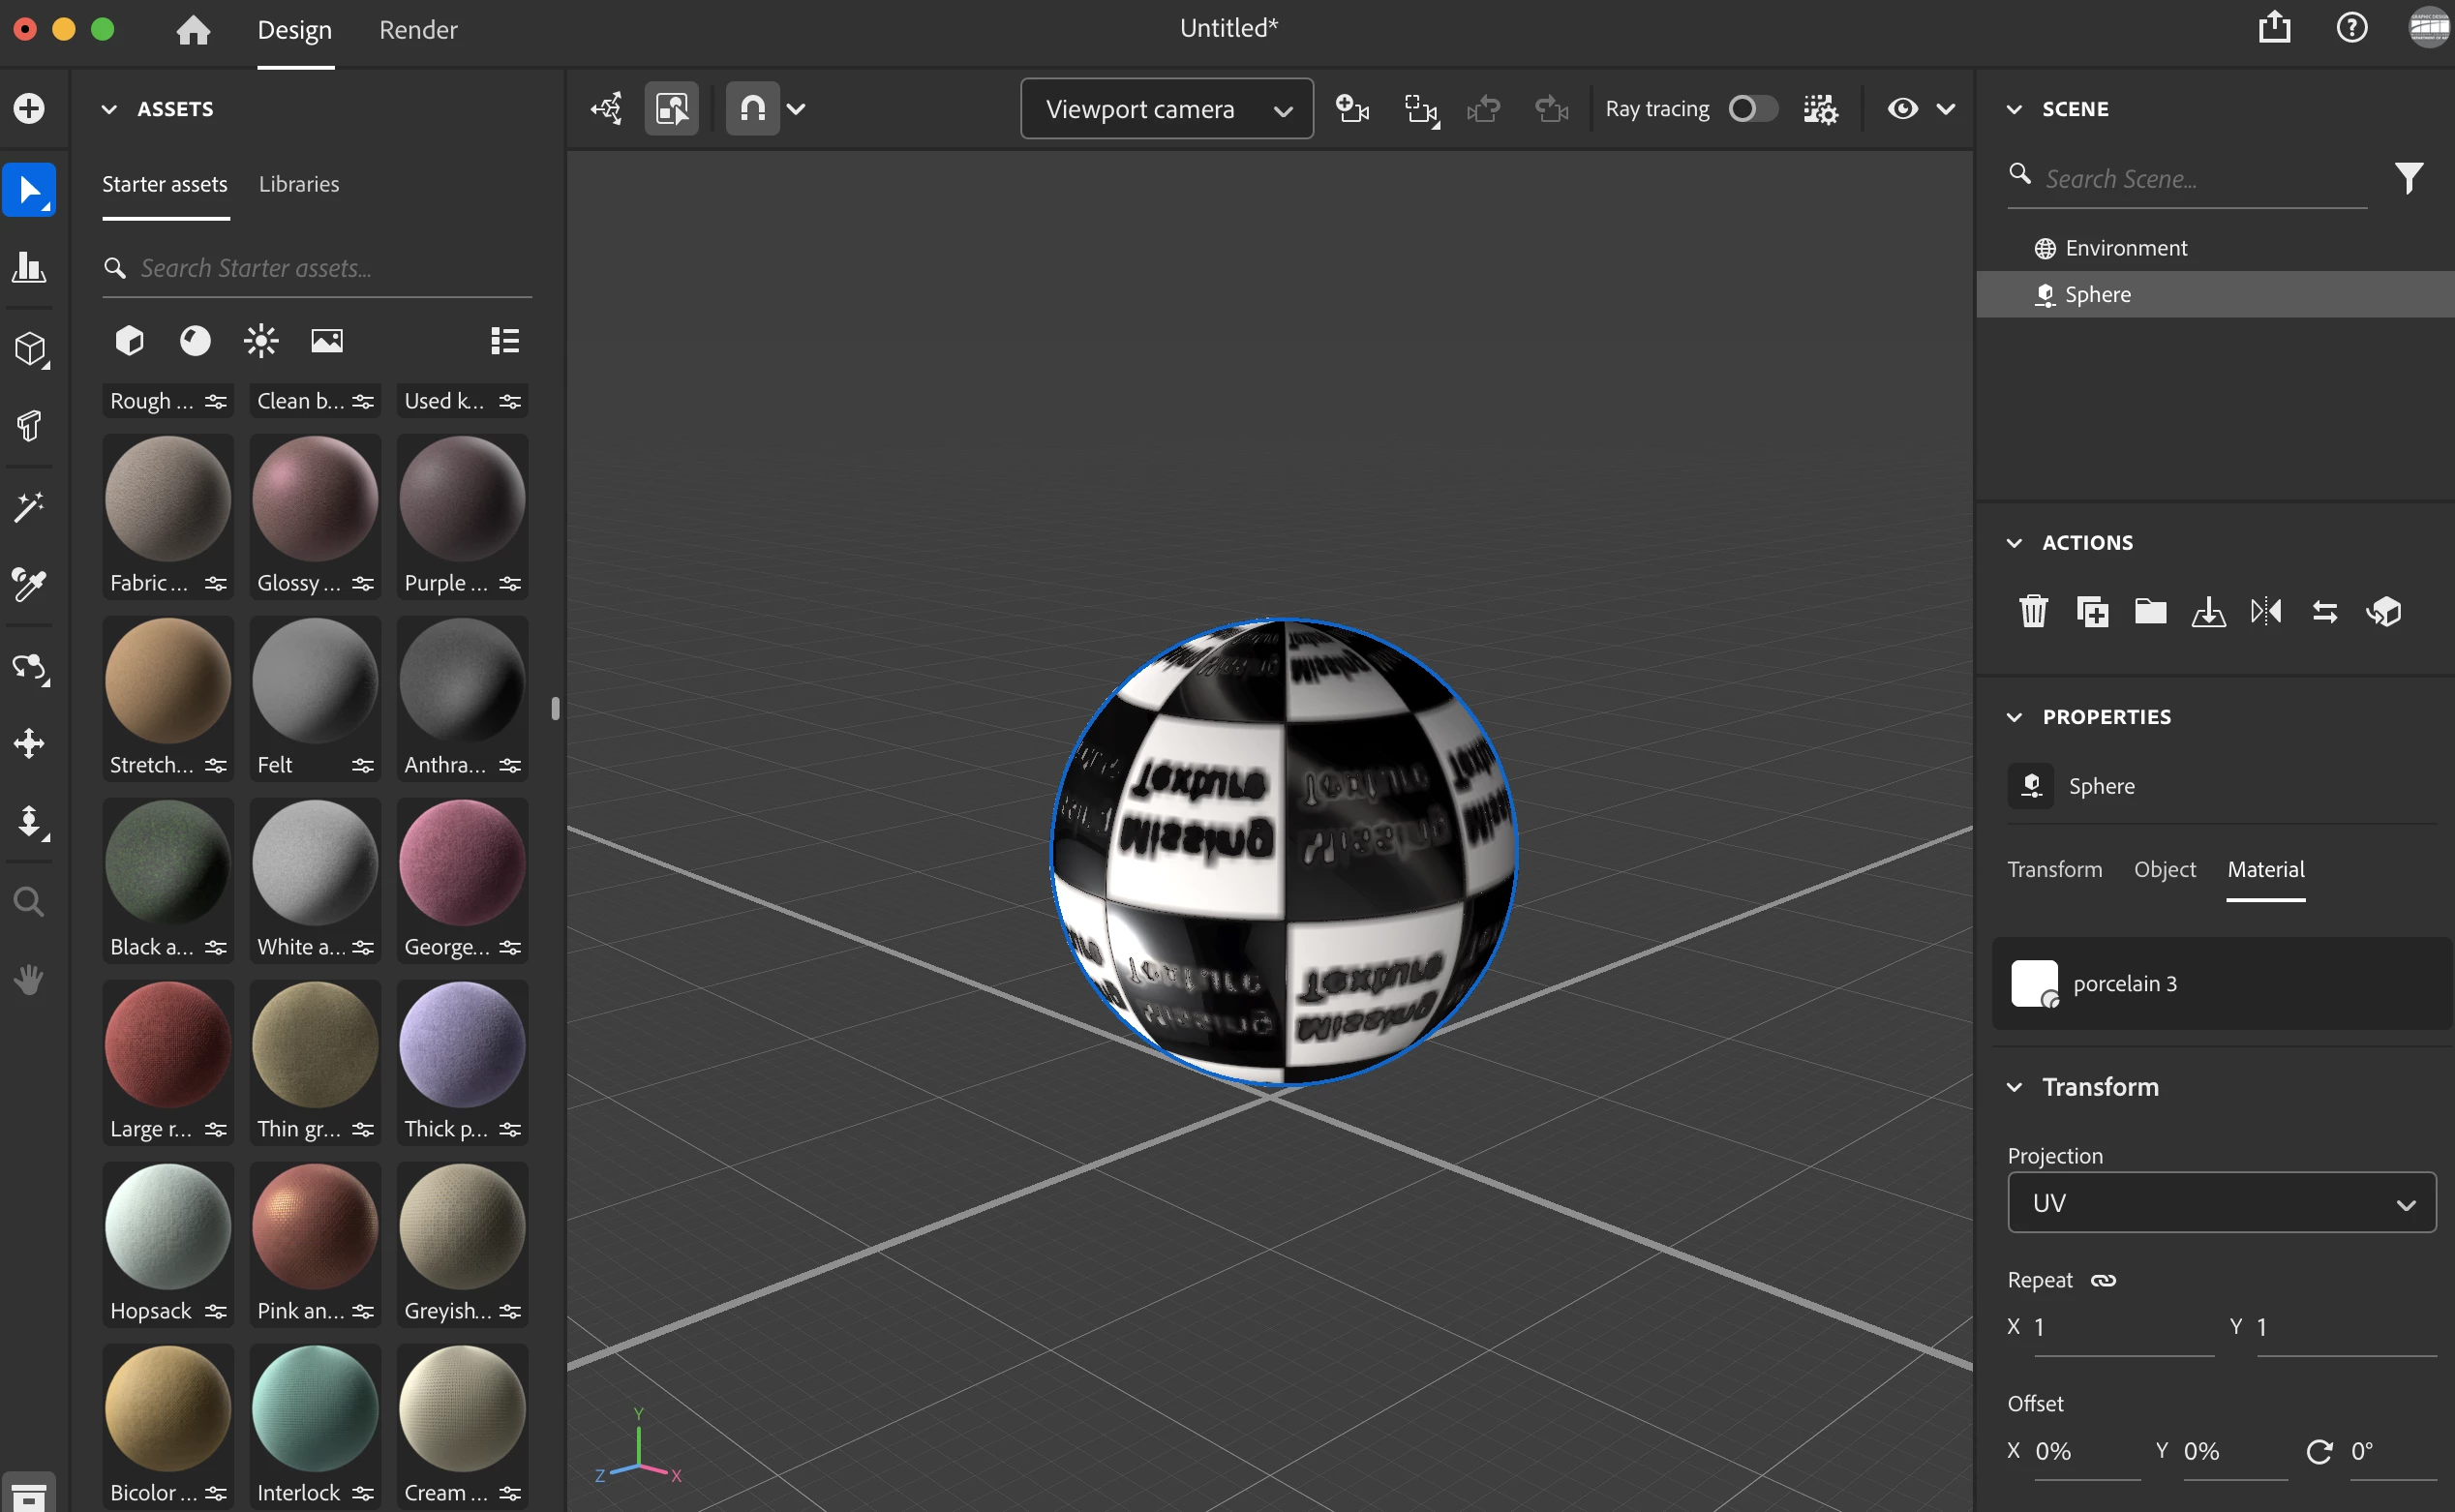The image size is (2455, 1512).
Task: Open the scene filter funnel icon
Action: [2409, 178]
